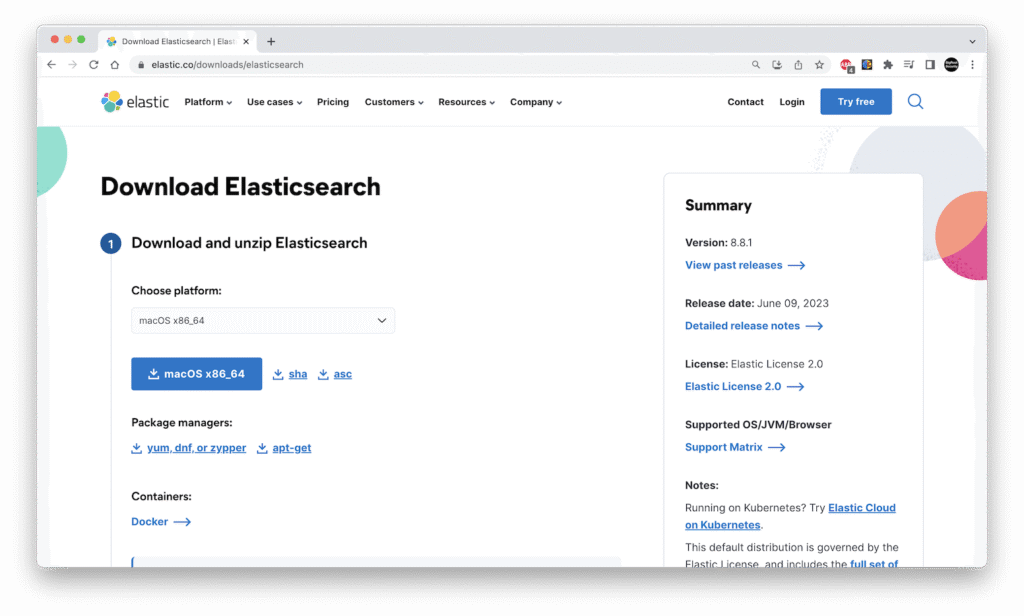The height and width of the screenshot is (616, 1024).
Task: Open tab search chevron at top right
Action: (x=972, y=41)
